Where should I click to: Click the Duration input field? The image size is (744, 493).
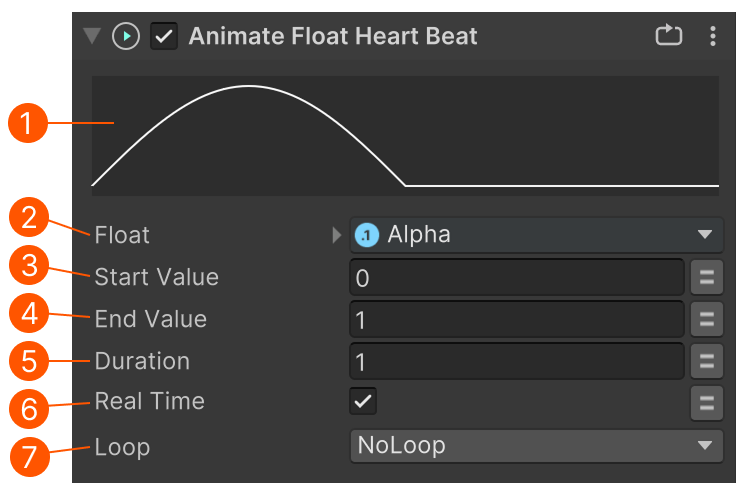pos(517,361)
